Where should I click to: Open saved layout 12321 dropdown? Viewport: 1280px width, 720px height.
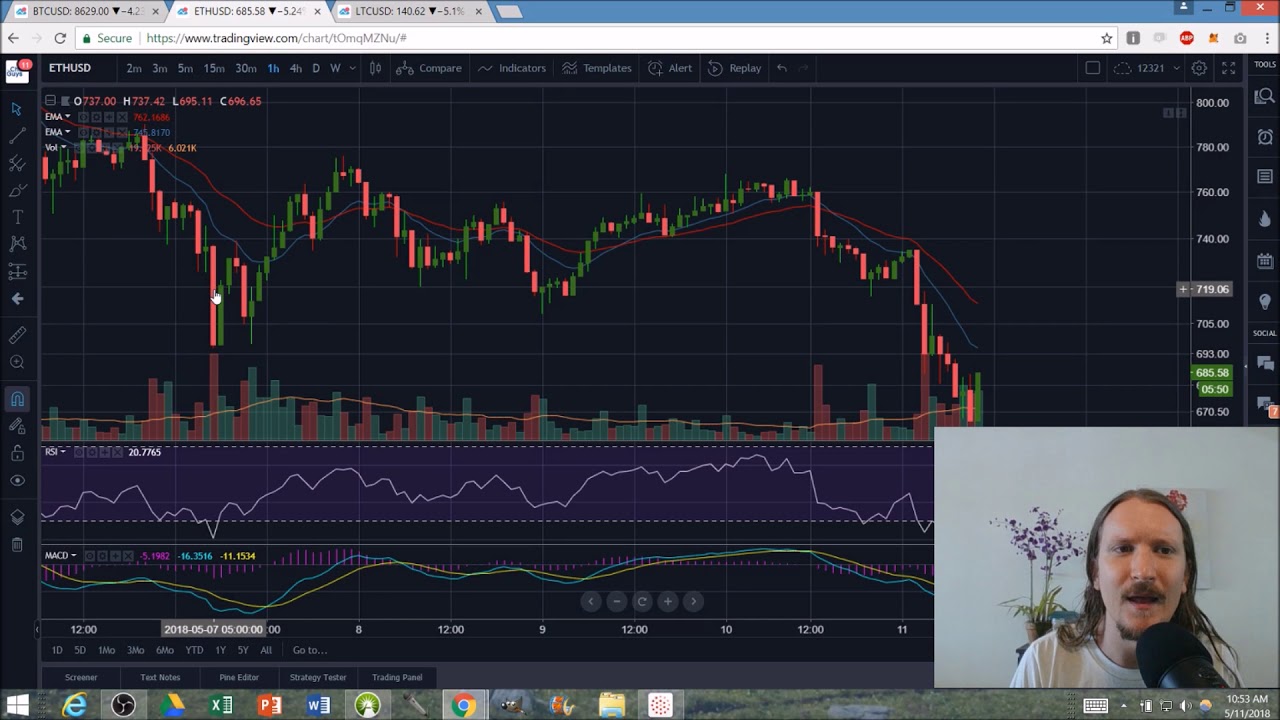[x=1148, y=68]
